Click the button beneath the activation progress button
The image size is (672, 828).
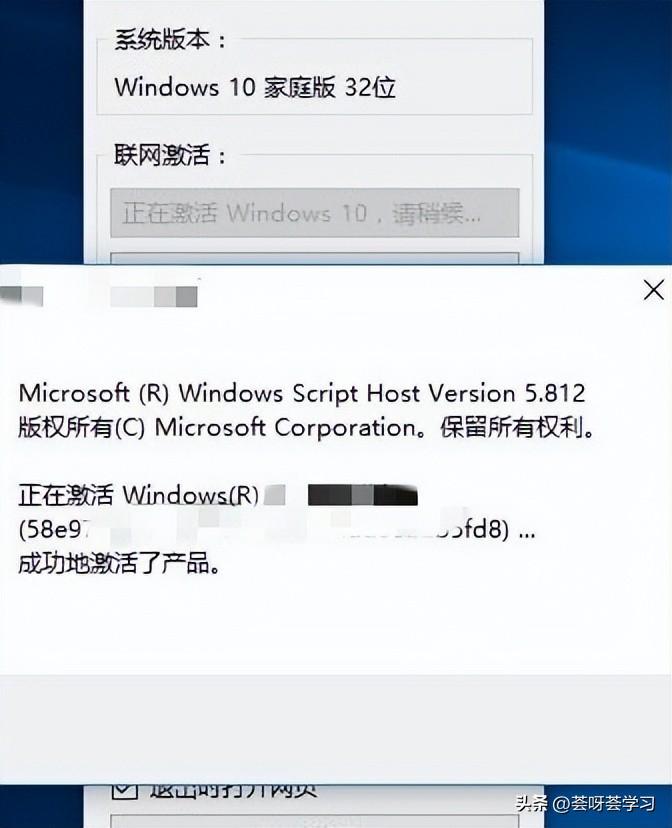pos(315,258)
